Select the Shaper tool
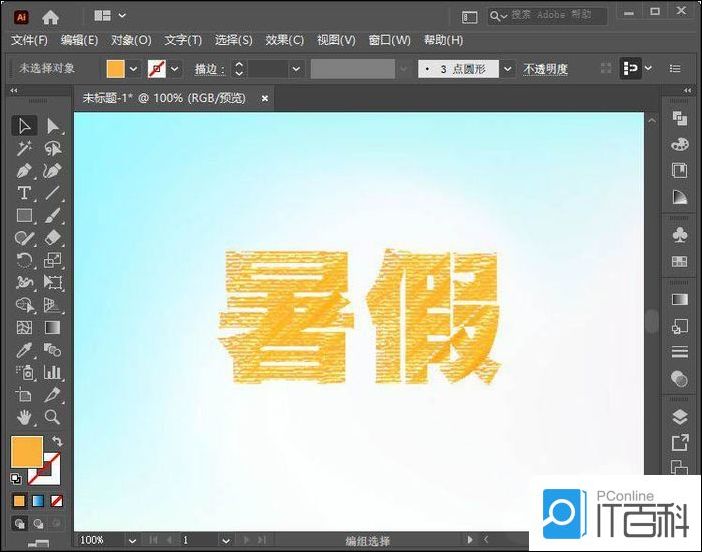The image size is (702, 552). tap(24, 238)
